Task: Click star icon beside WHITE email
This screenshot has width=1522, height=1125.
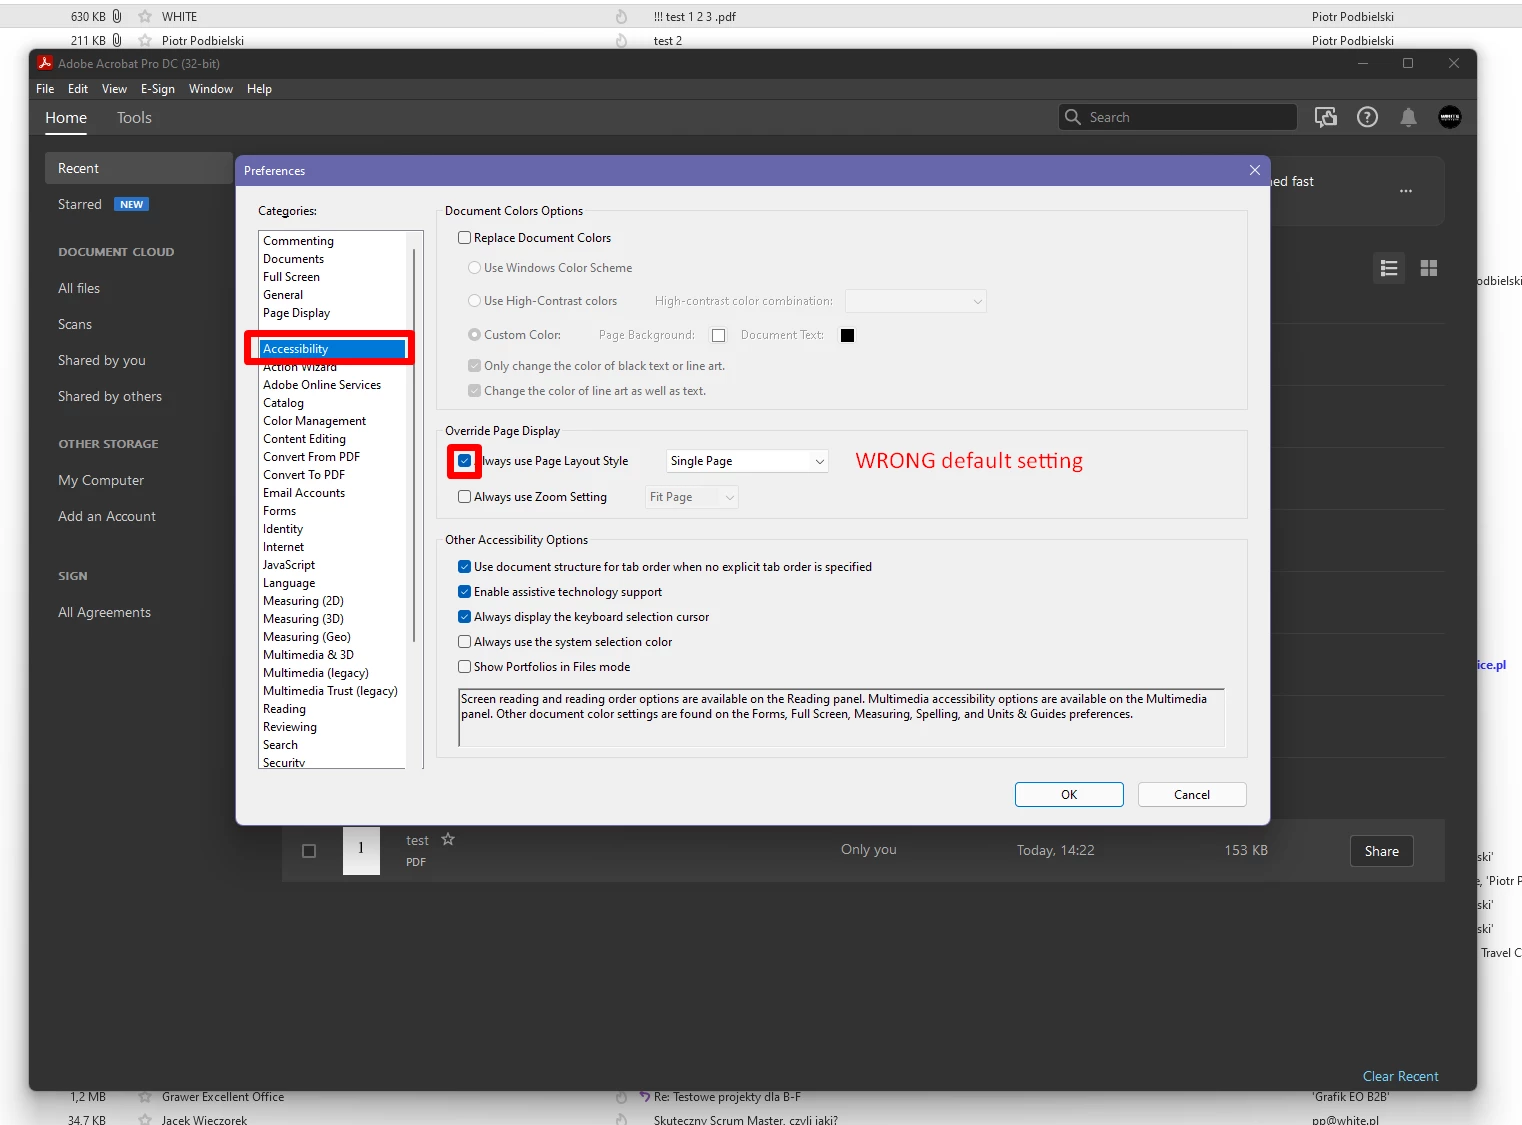Action: pos(145,16)
